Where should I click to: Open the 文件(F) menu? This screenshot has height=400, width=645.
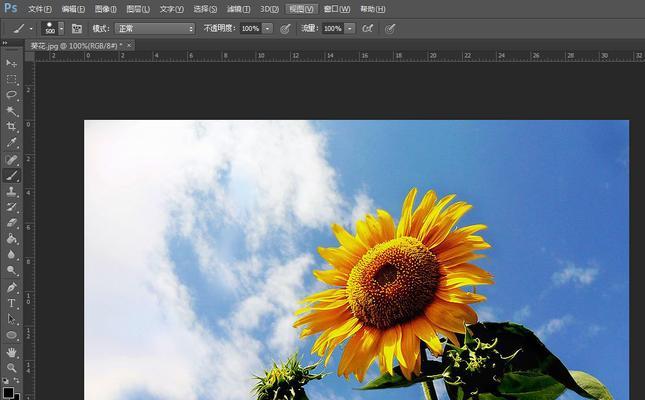coord(40,9)
